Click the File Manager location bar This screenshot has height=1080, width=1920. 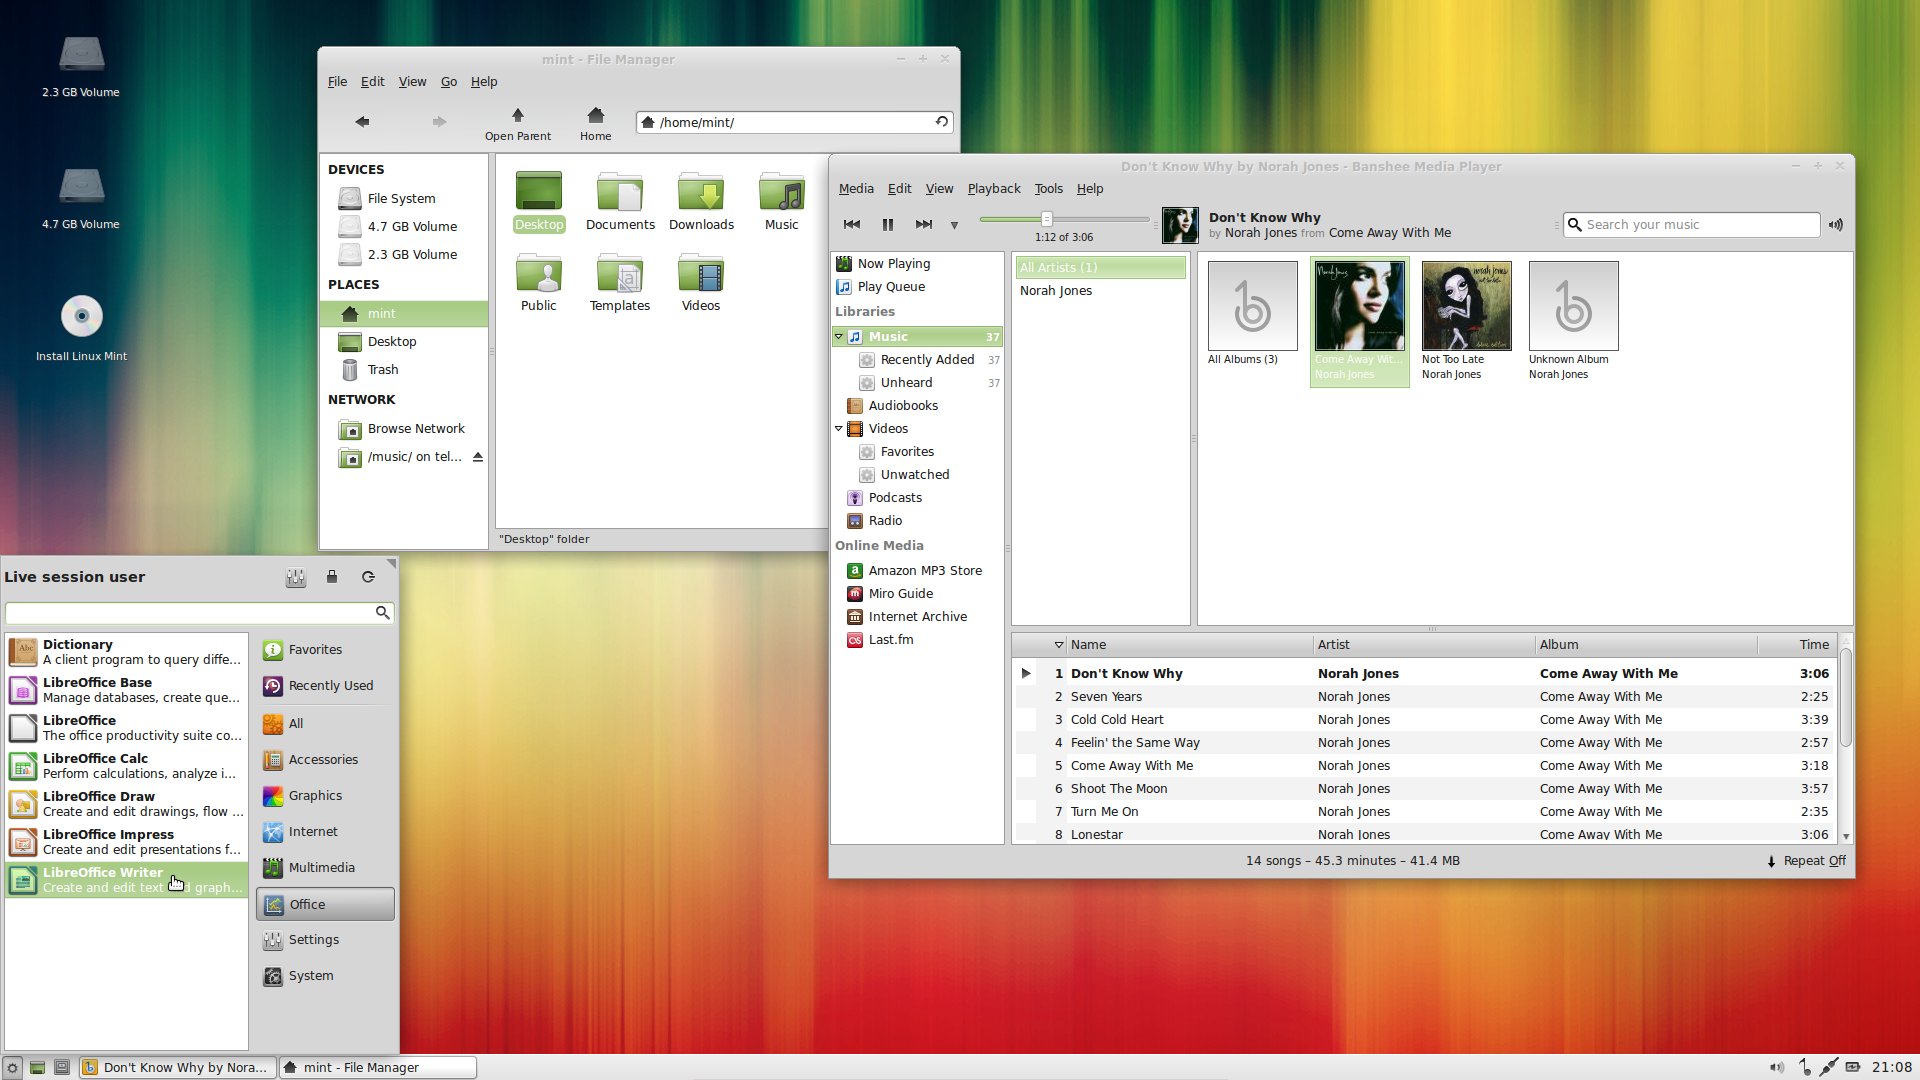click(794, 122)
